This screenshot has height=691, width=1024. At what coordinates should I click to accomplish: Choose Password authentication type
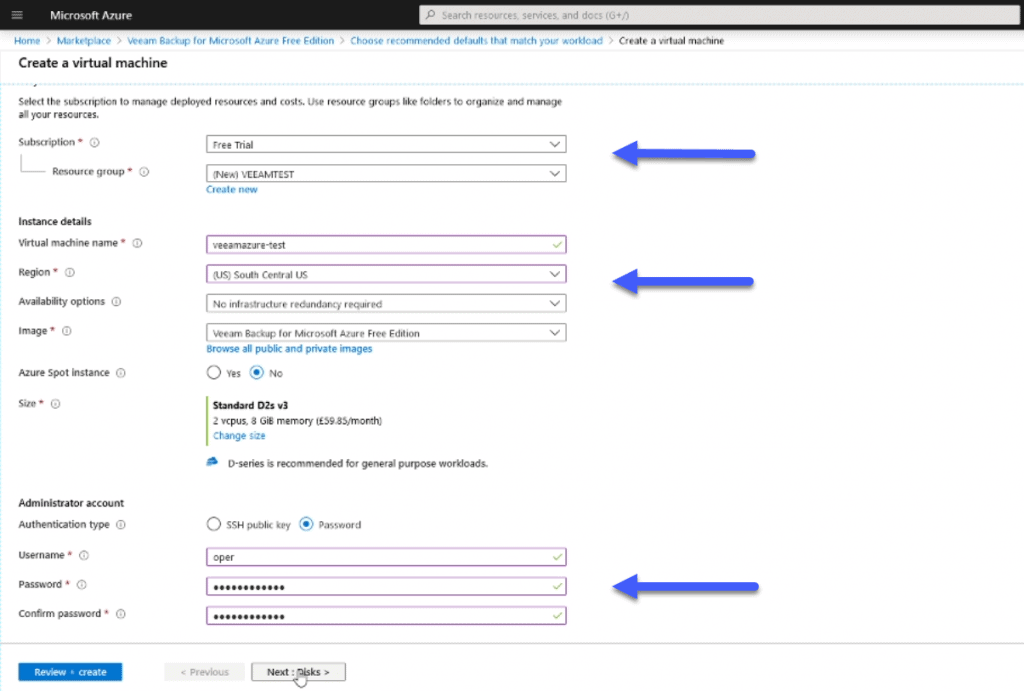coord(306,524)
